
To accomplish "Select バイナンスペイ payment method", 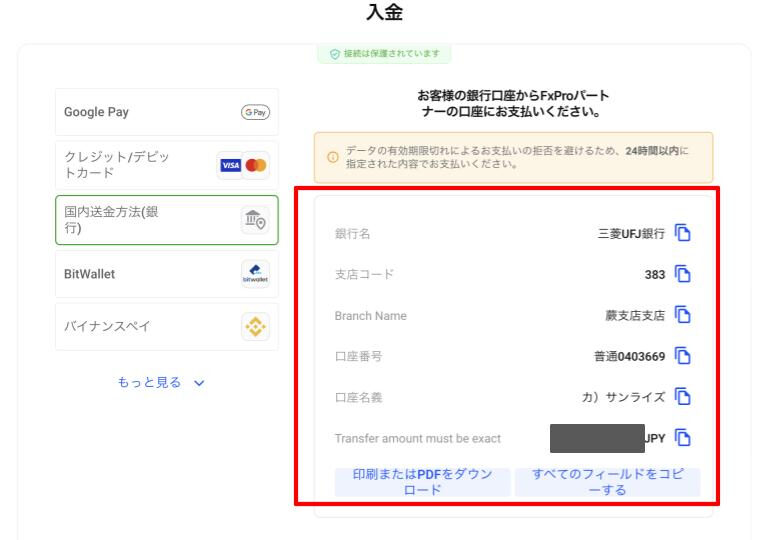I will [x=167, y=327].
